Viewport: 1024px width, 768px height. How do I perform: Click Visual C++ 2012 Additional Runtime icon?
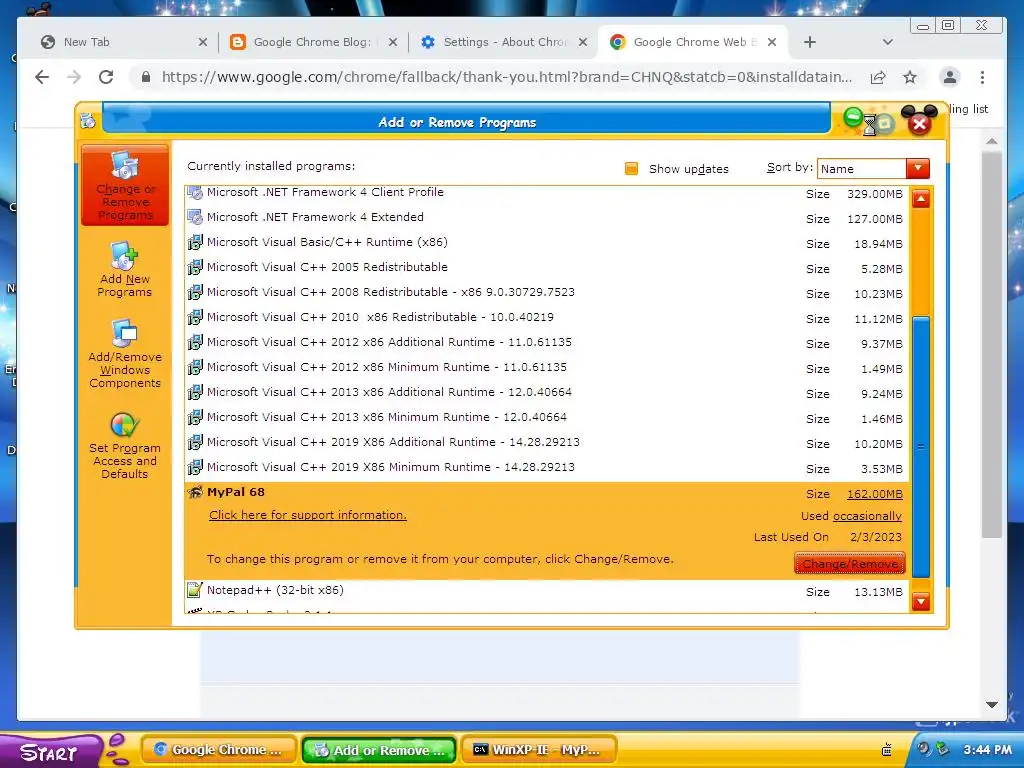click(195, 342)
